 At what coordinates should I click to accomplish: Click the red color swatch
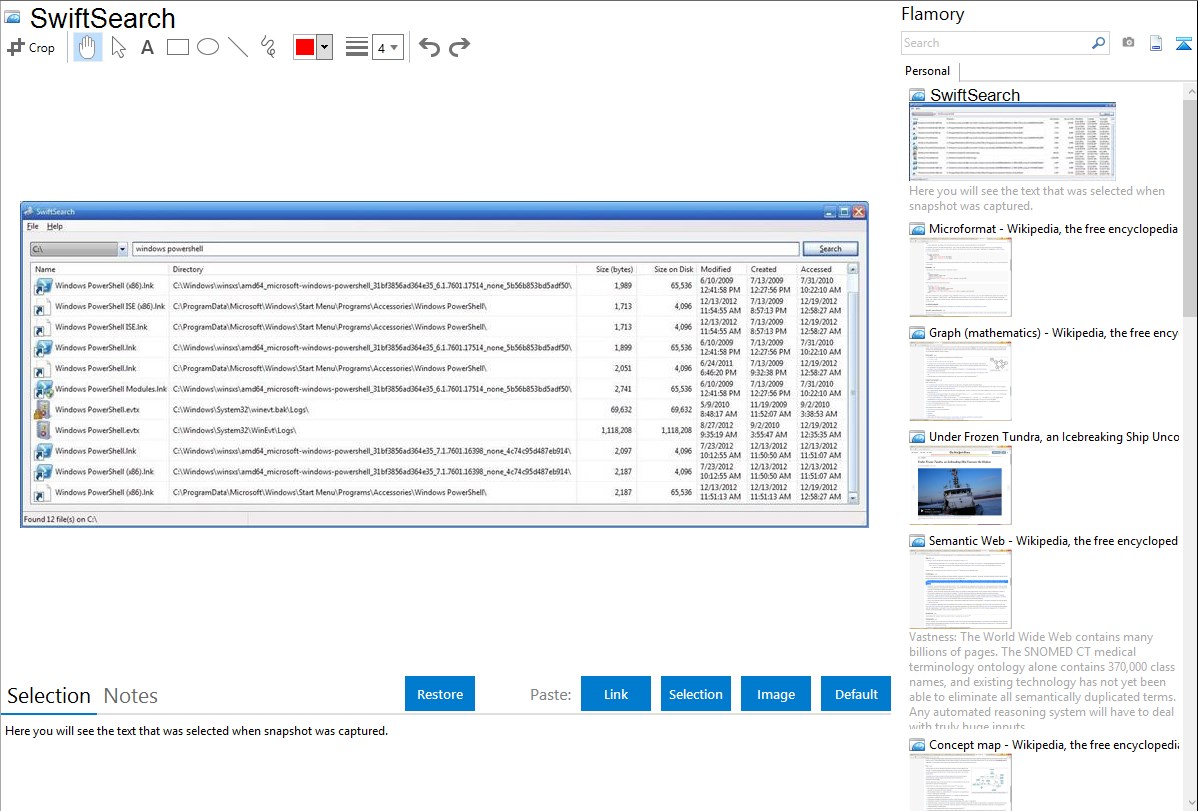point(305,48)
